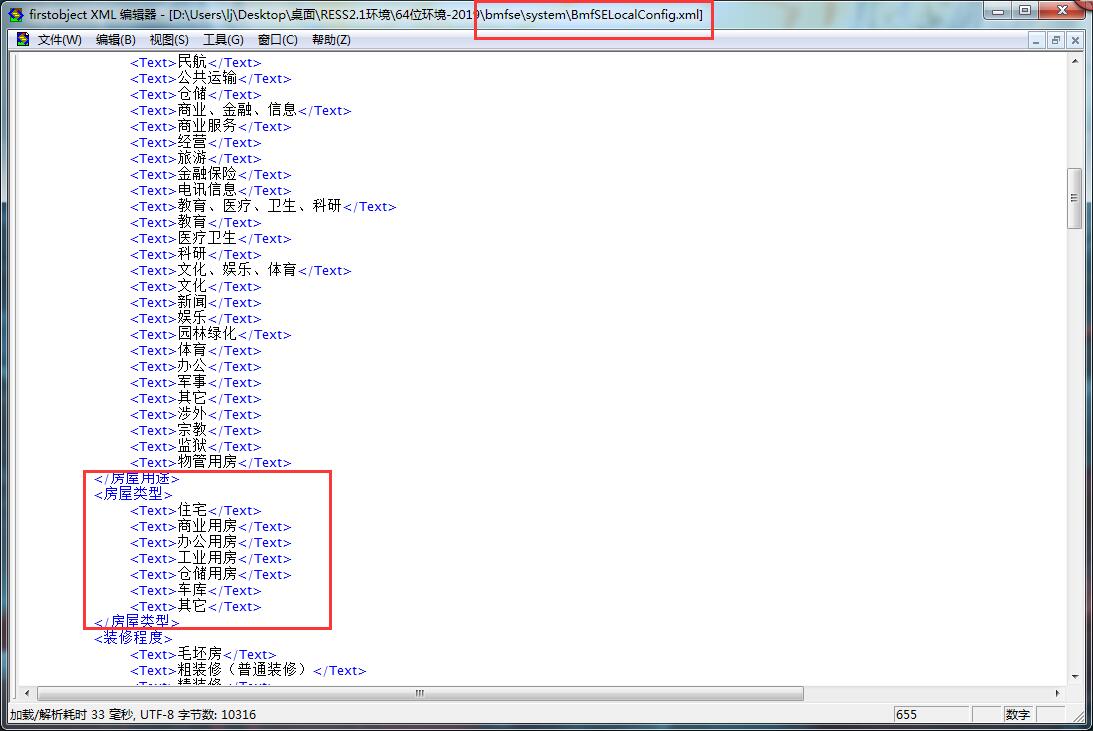The width and height of the screenshot is (1093, 731).
Task: Maximize the XML editor application window
Action: [x=1025, y=11]
